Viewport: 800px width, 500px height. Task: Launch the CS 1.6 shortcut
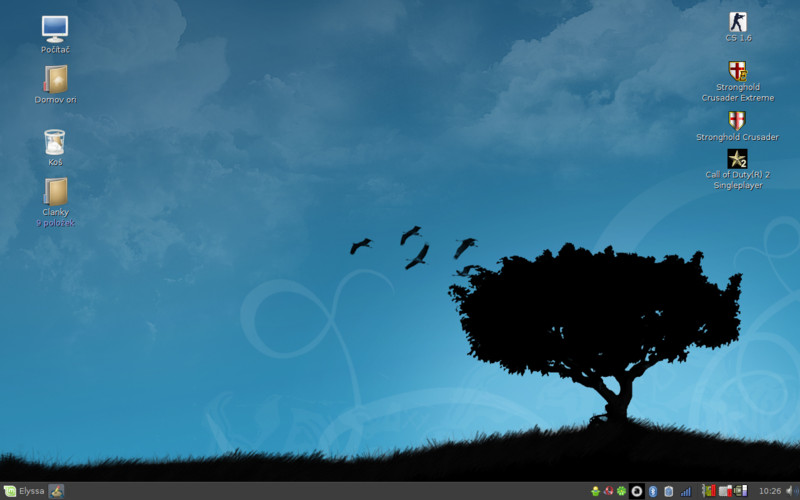click(x=738, y=27)
